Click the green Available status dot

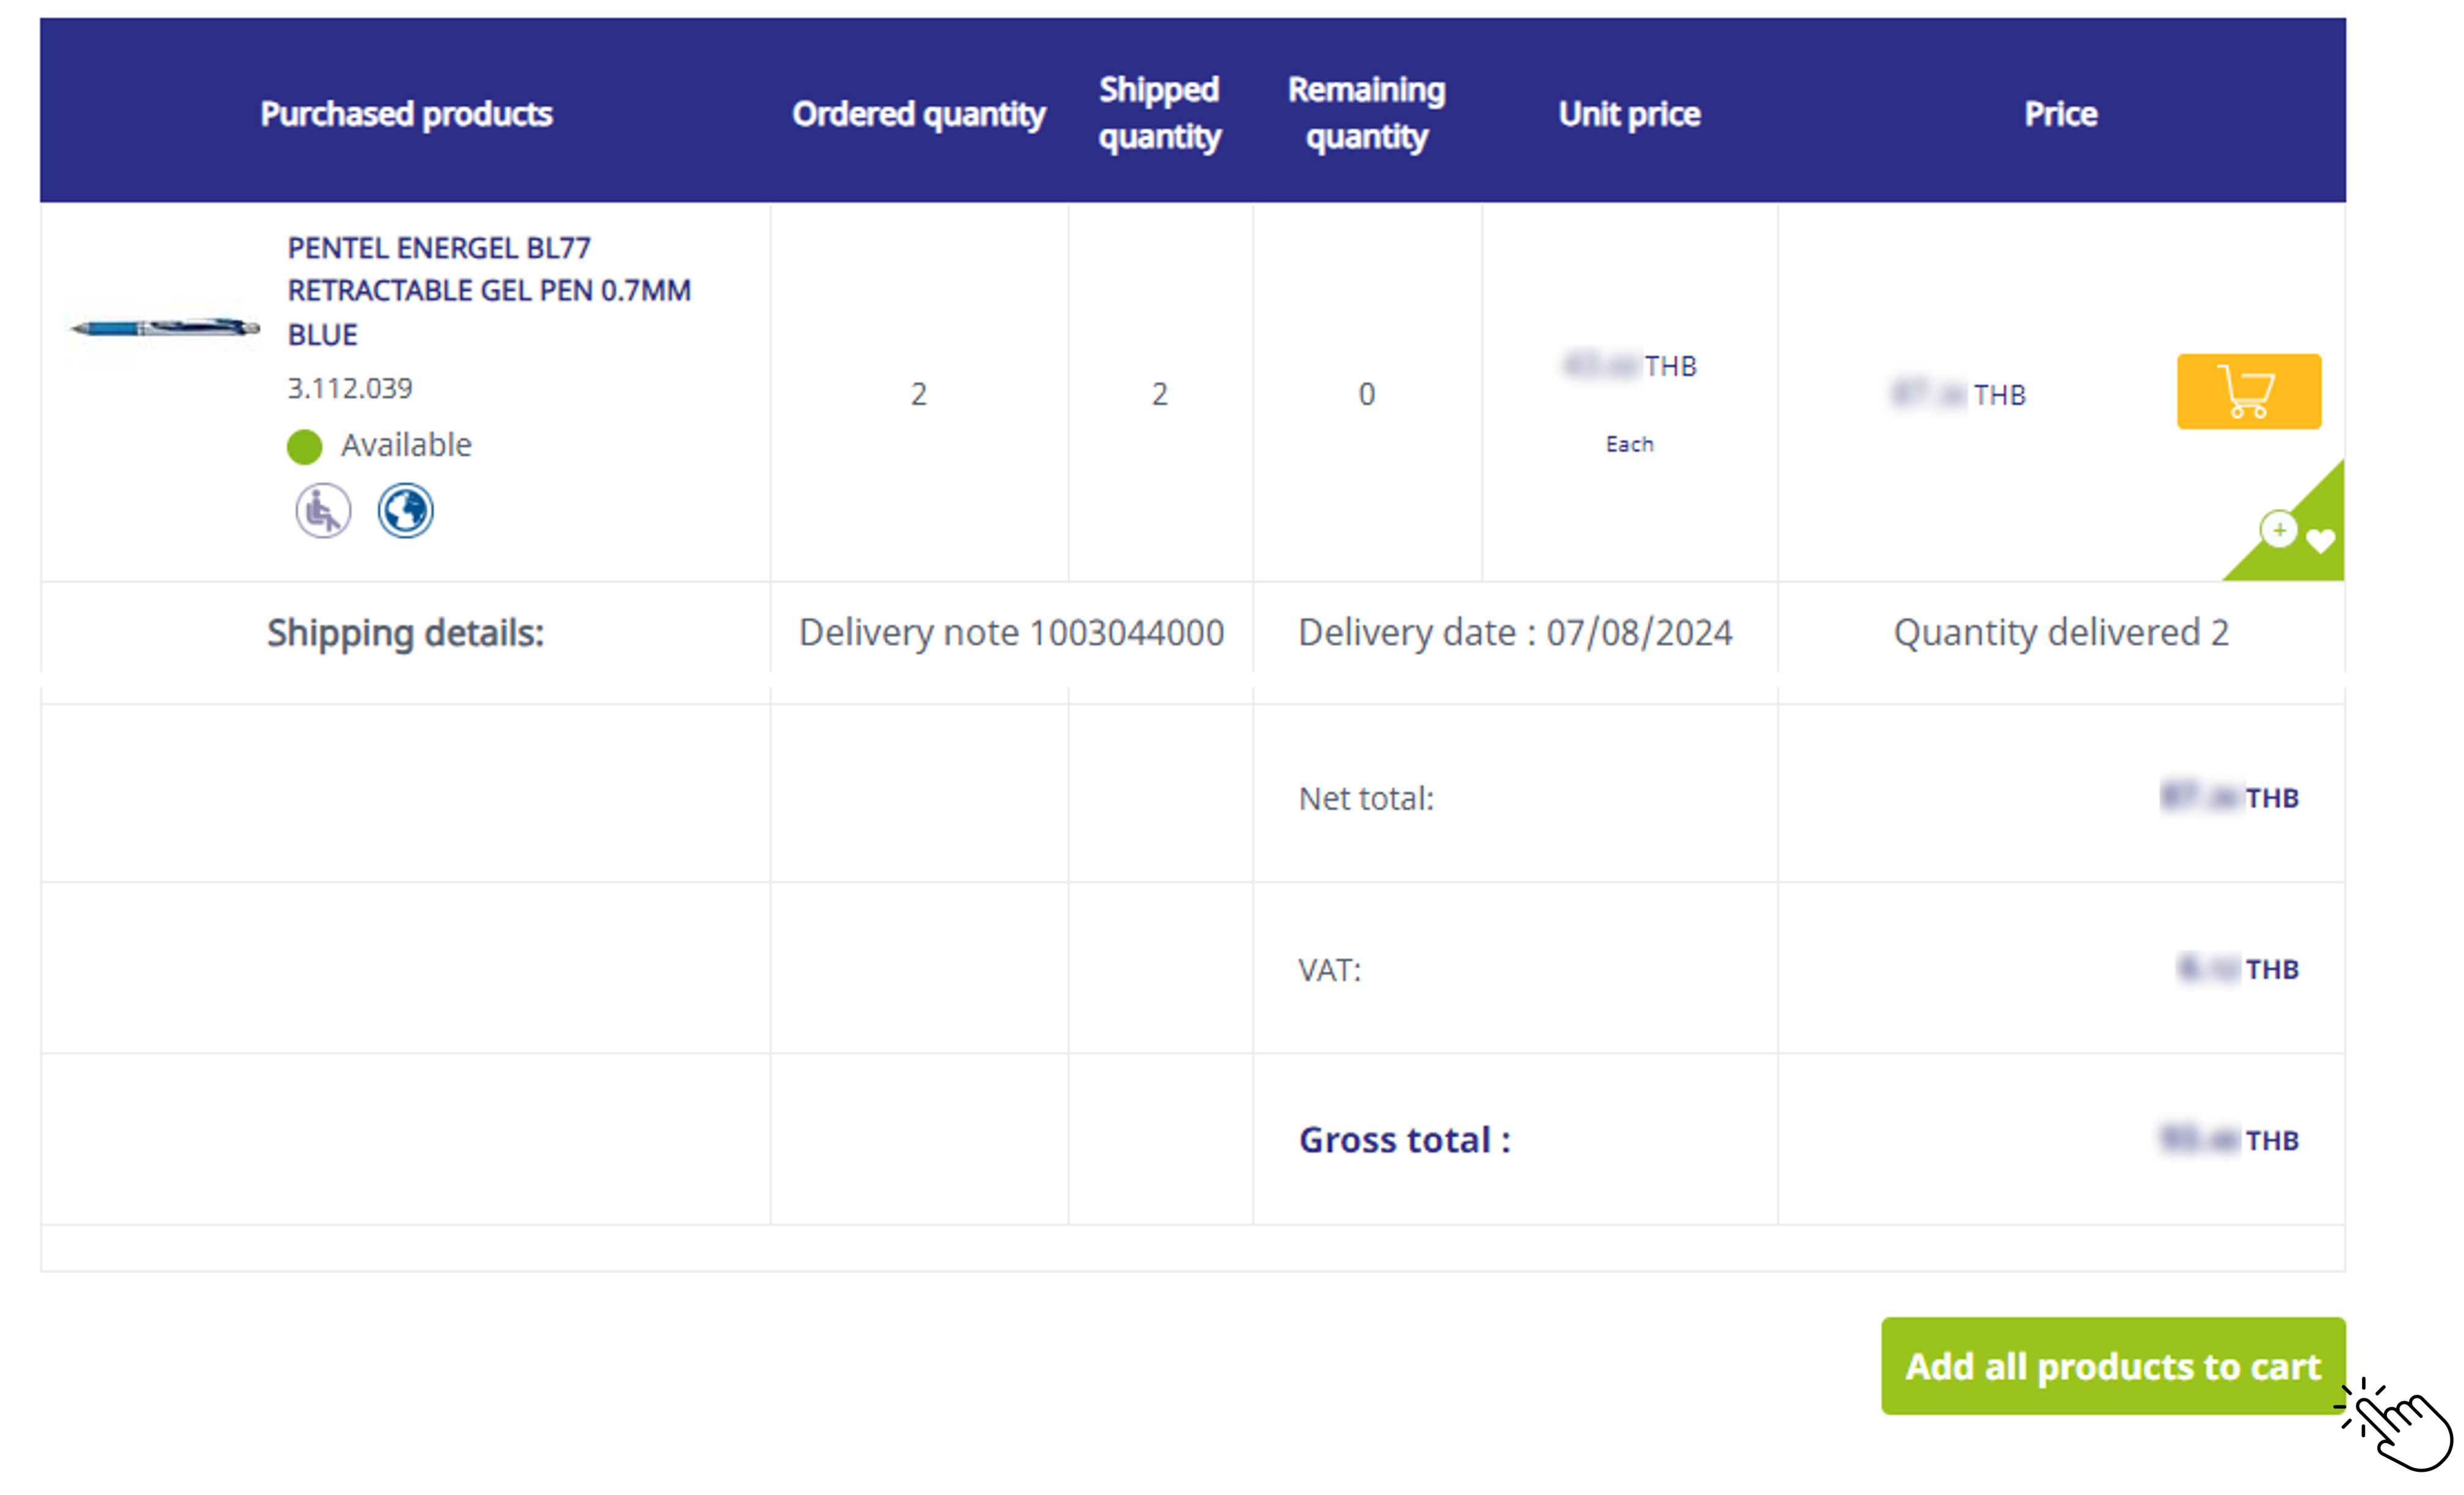coord(304,446)
